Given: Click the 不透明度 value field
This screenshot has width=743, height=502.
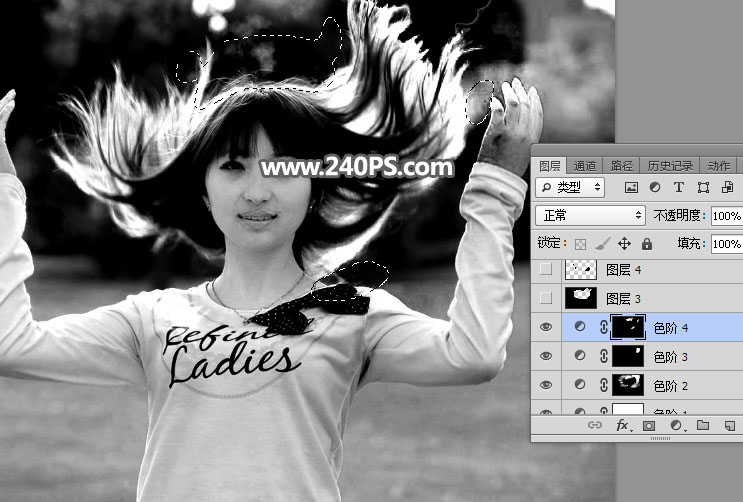Looking at the screenshot, I should coord(725,215).
